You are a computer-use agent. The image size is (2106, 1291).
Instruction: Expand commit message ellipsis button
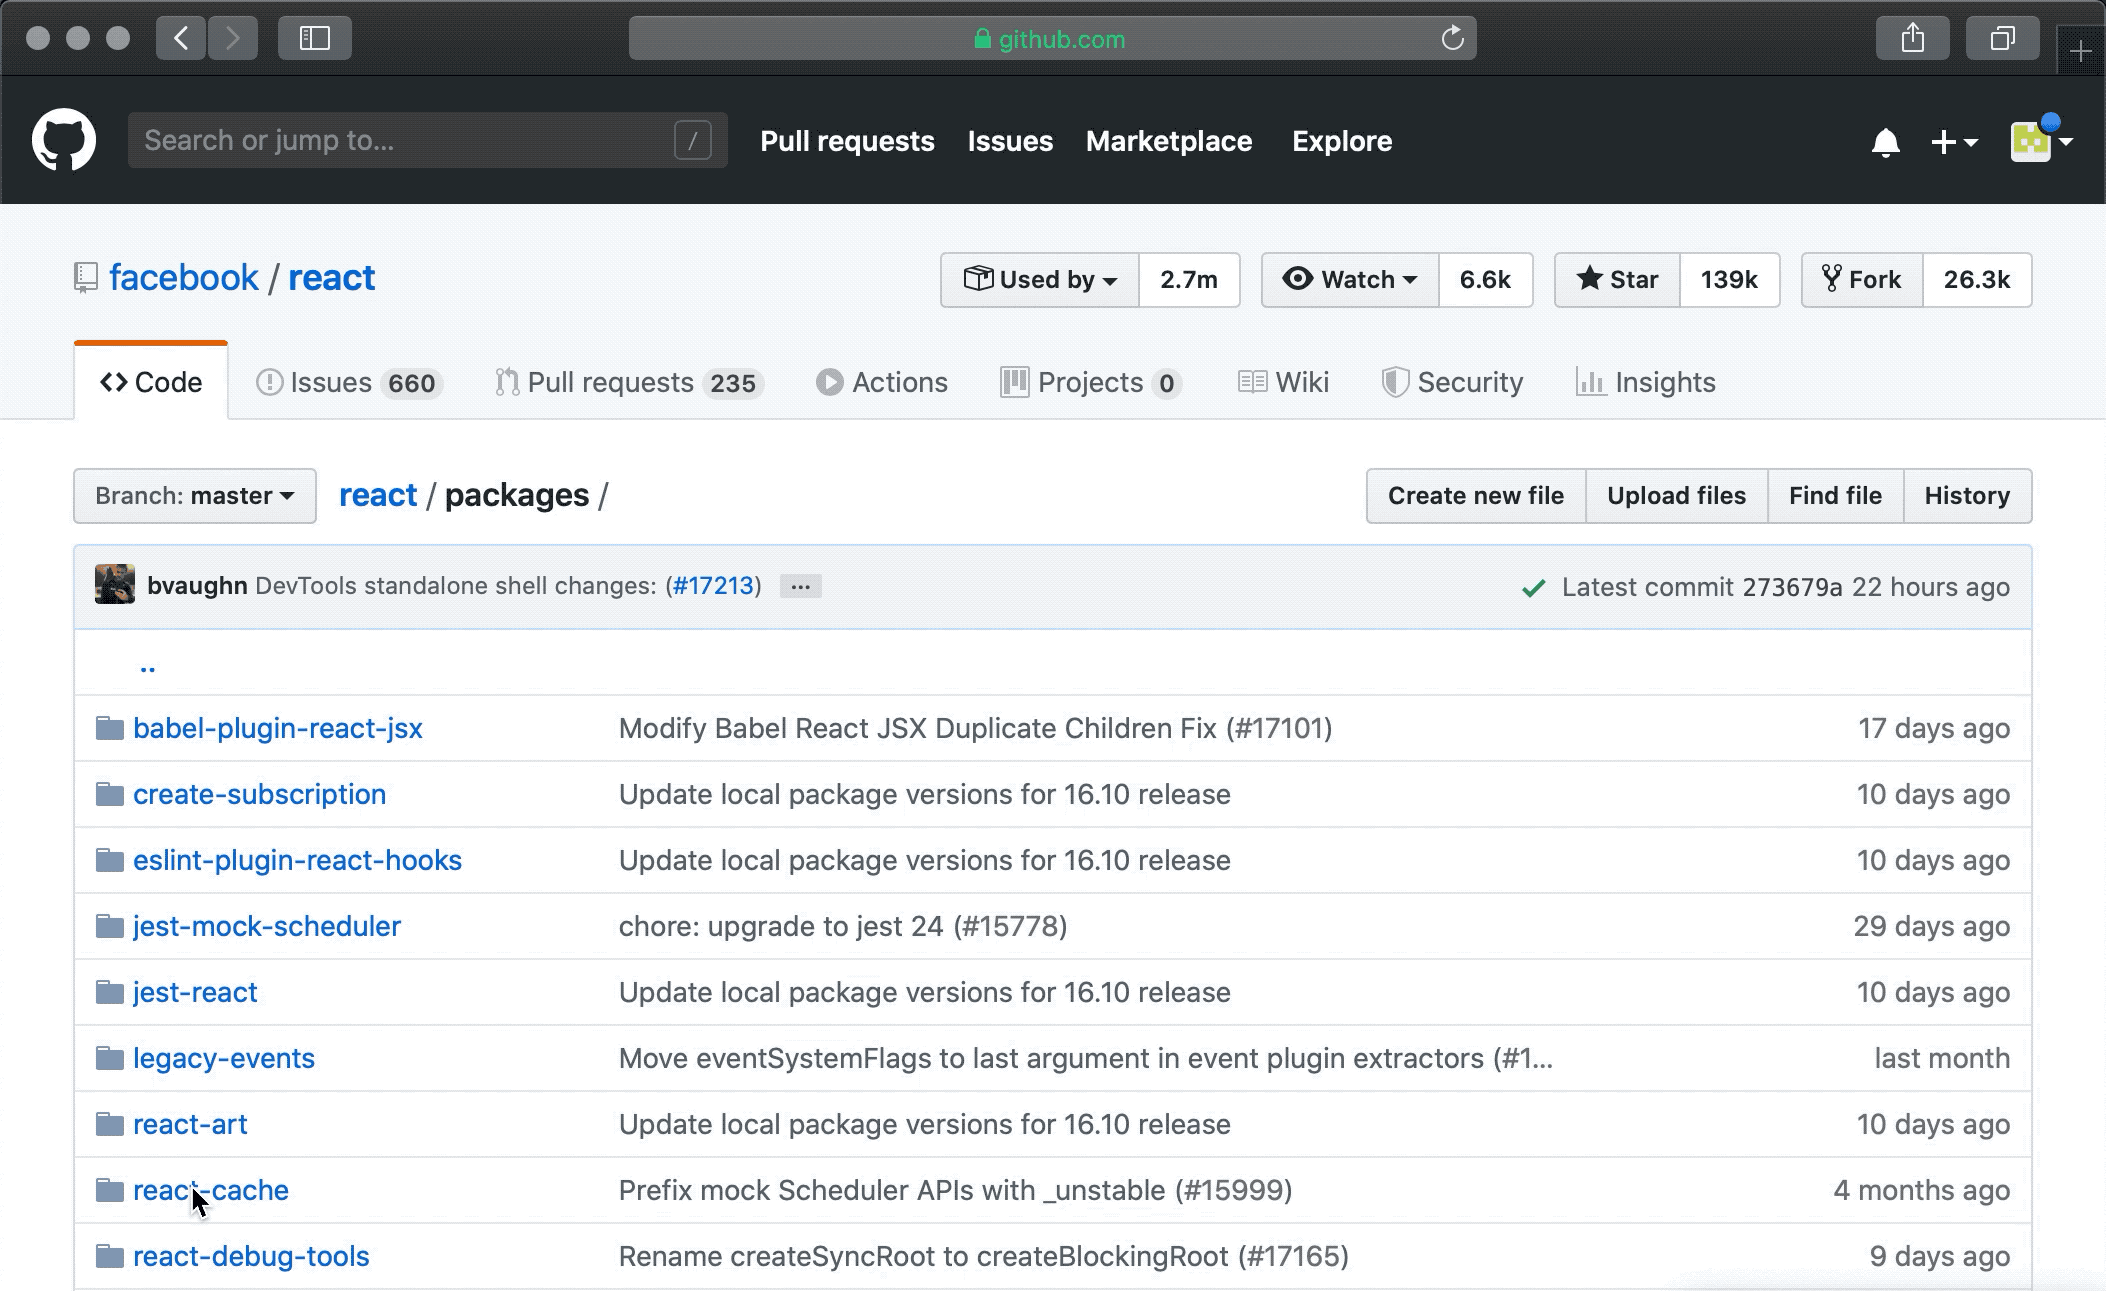[x=800, y=586]
